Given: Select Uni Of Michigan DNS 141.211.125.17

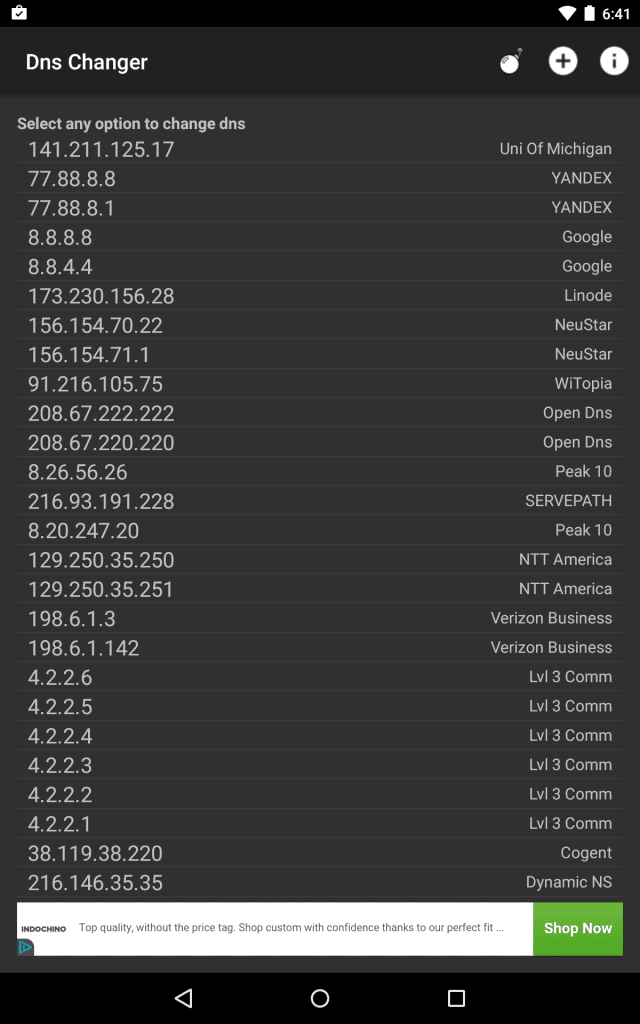Looking at the screenshot, I should (320, 148).
